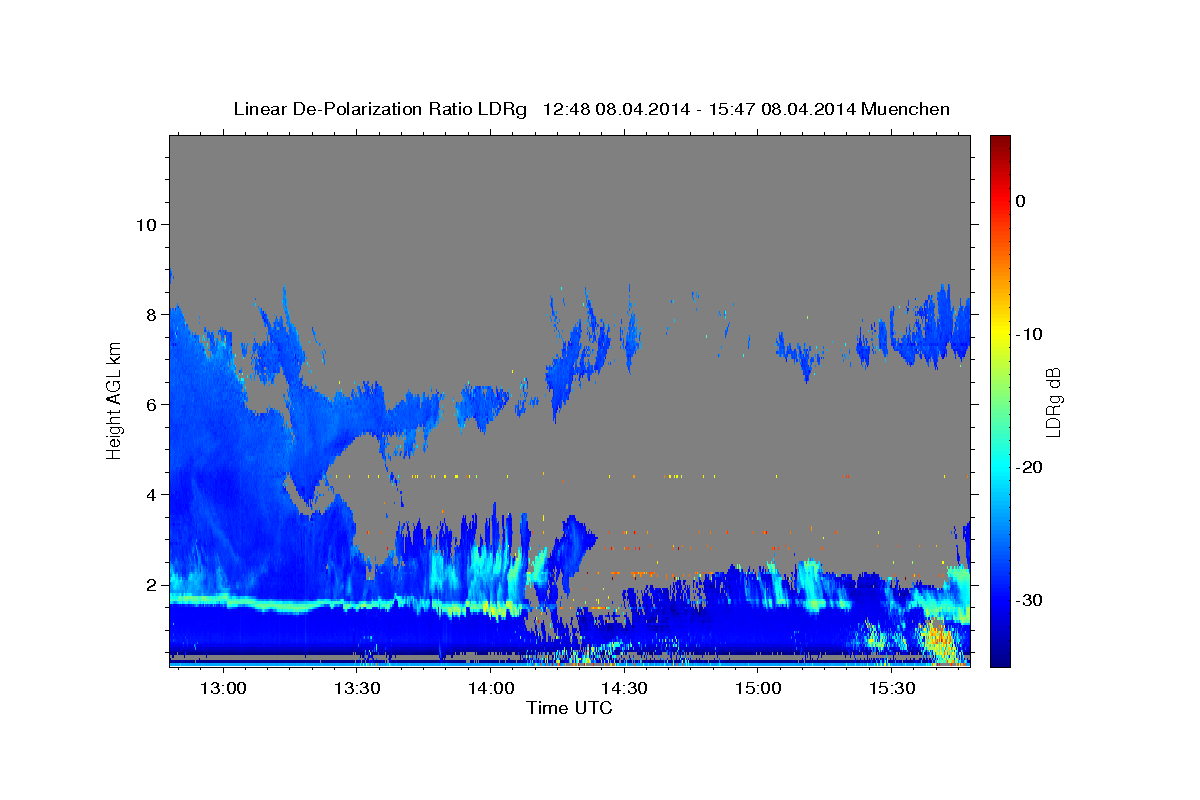Click the "Time UTC" axis label
The height and width of the screenshot is (800, 1200).
pyautogui.click(x=569, y=708)
